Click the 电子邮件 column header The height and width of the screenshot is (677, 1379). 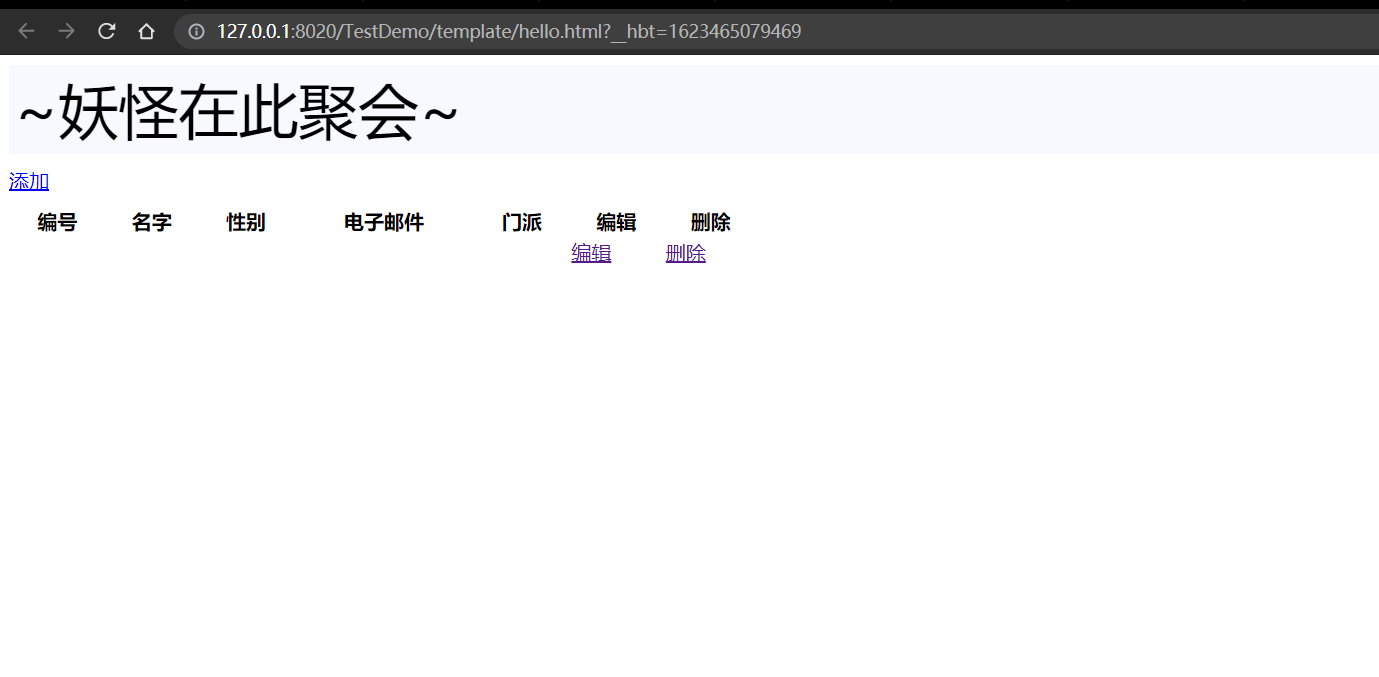384,222
